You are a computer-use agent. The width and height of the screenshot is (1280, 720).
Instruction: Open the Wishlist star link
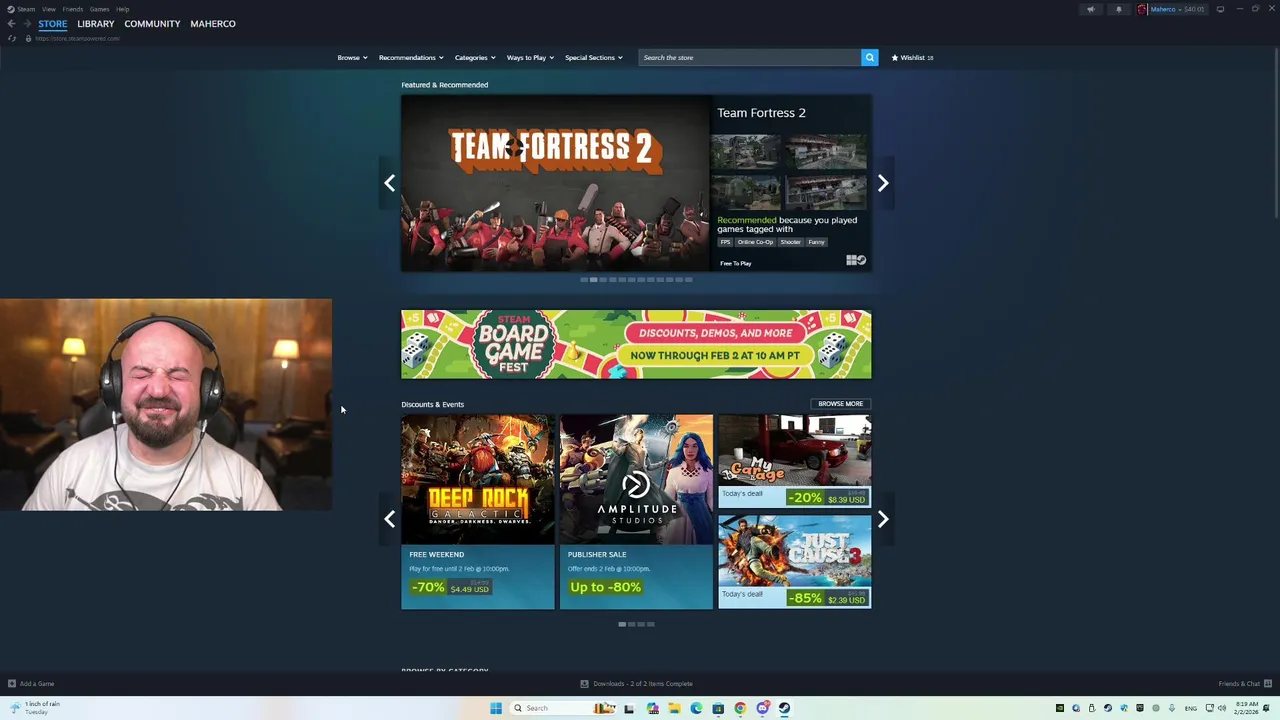(912, 57)
